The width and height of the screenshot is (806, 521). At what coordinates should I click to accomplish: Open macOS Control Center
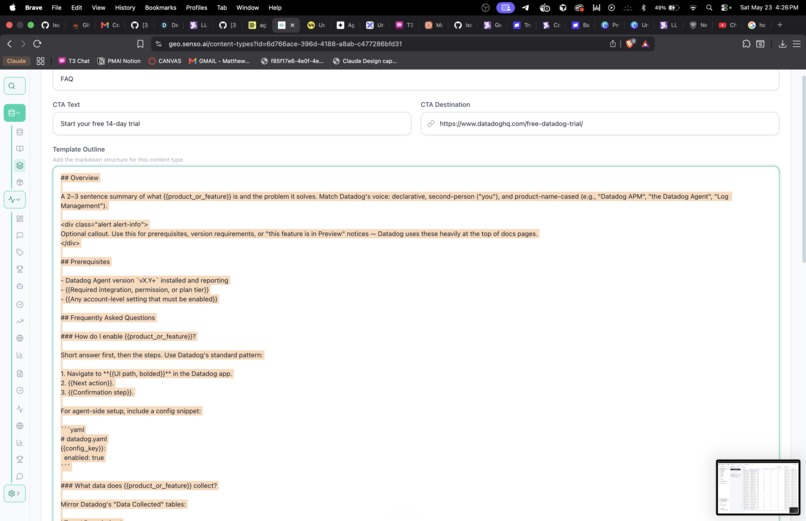pos(725,8)
